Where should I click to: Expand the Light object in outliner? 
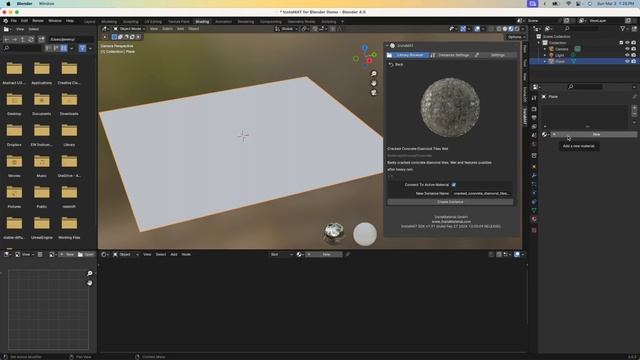click(544, 55)
